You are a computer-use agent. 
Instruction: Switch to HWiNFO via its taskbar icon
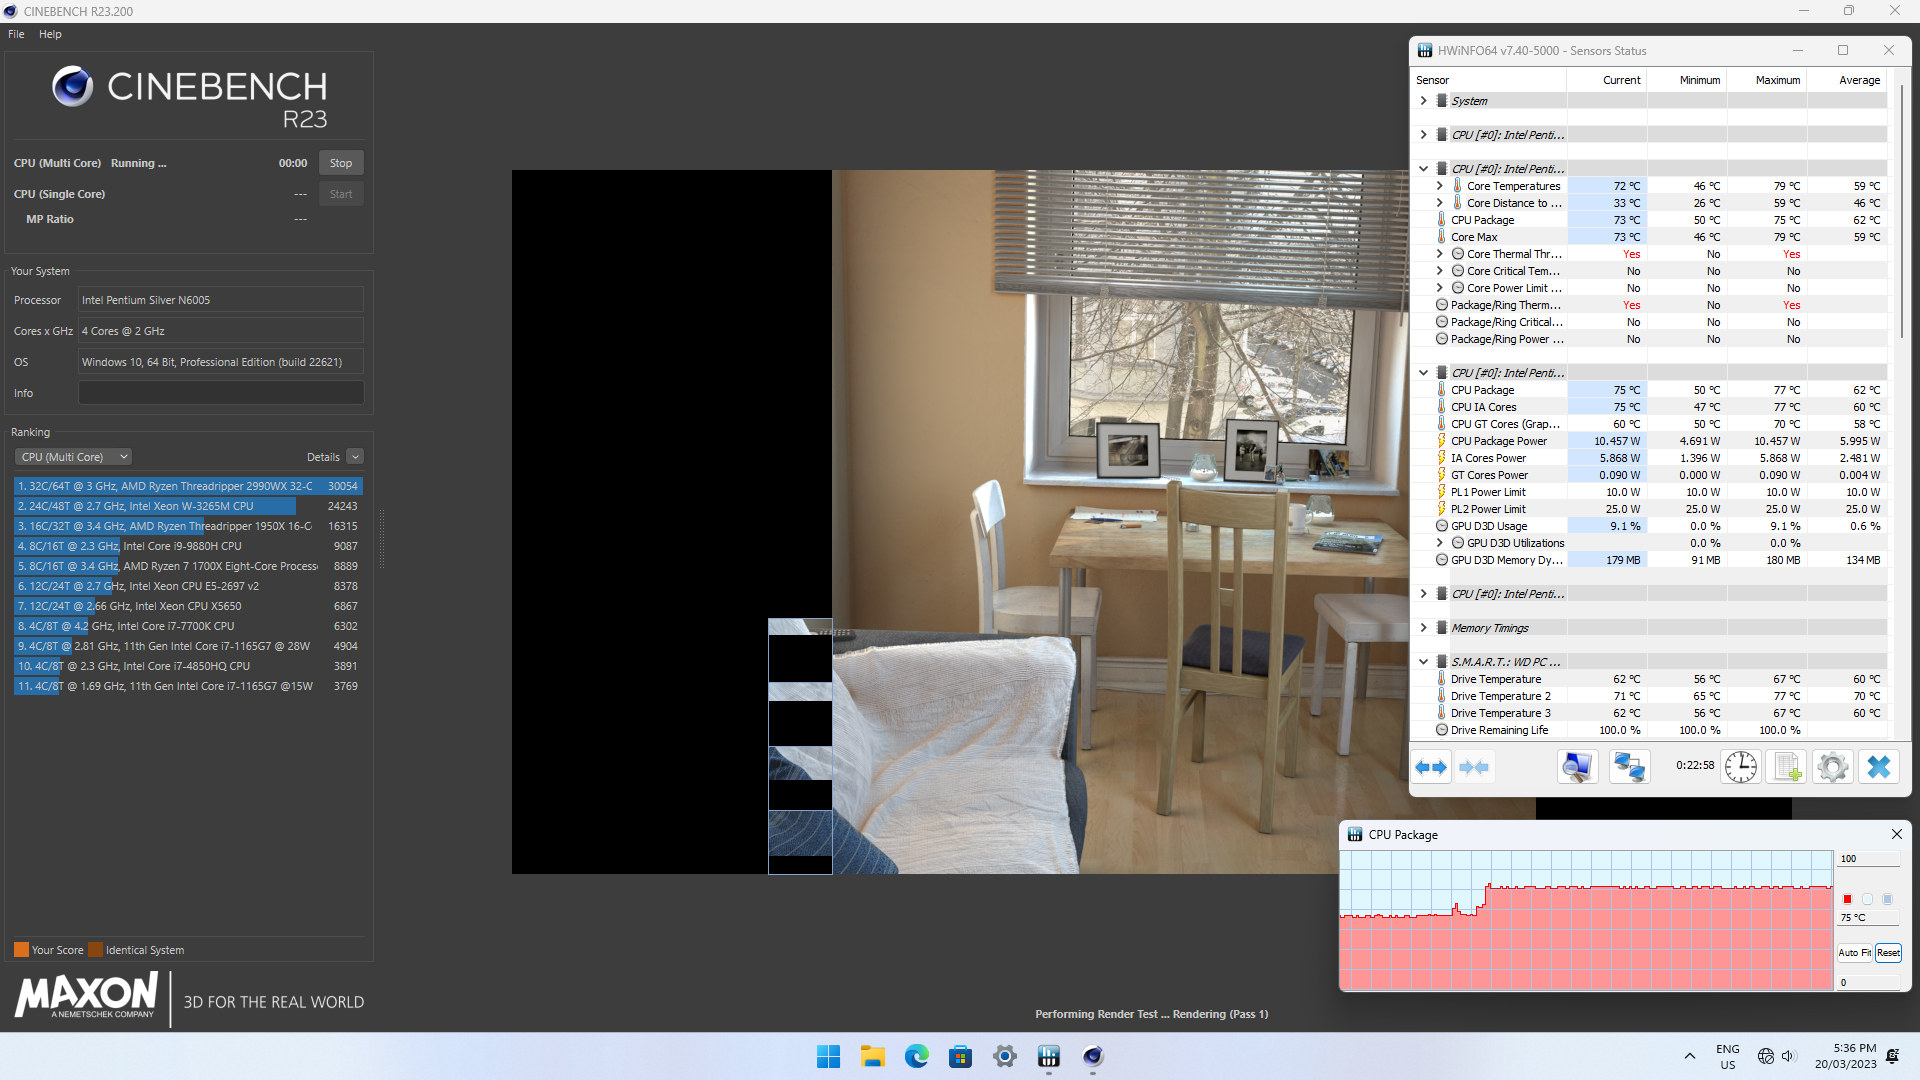[x=1048, y=1056]
